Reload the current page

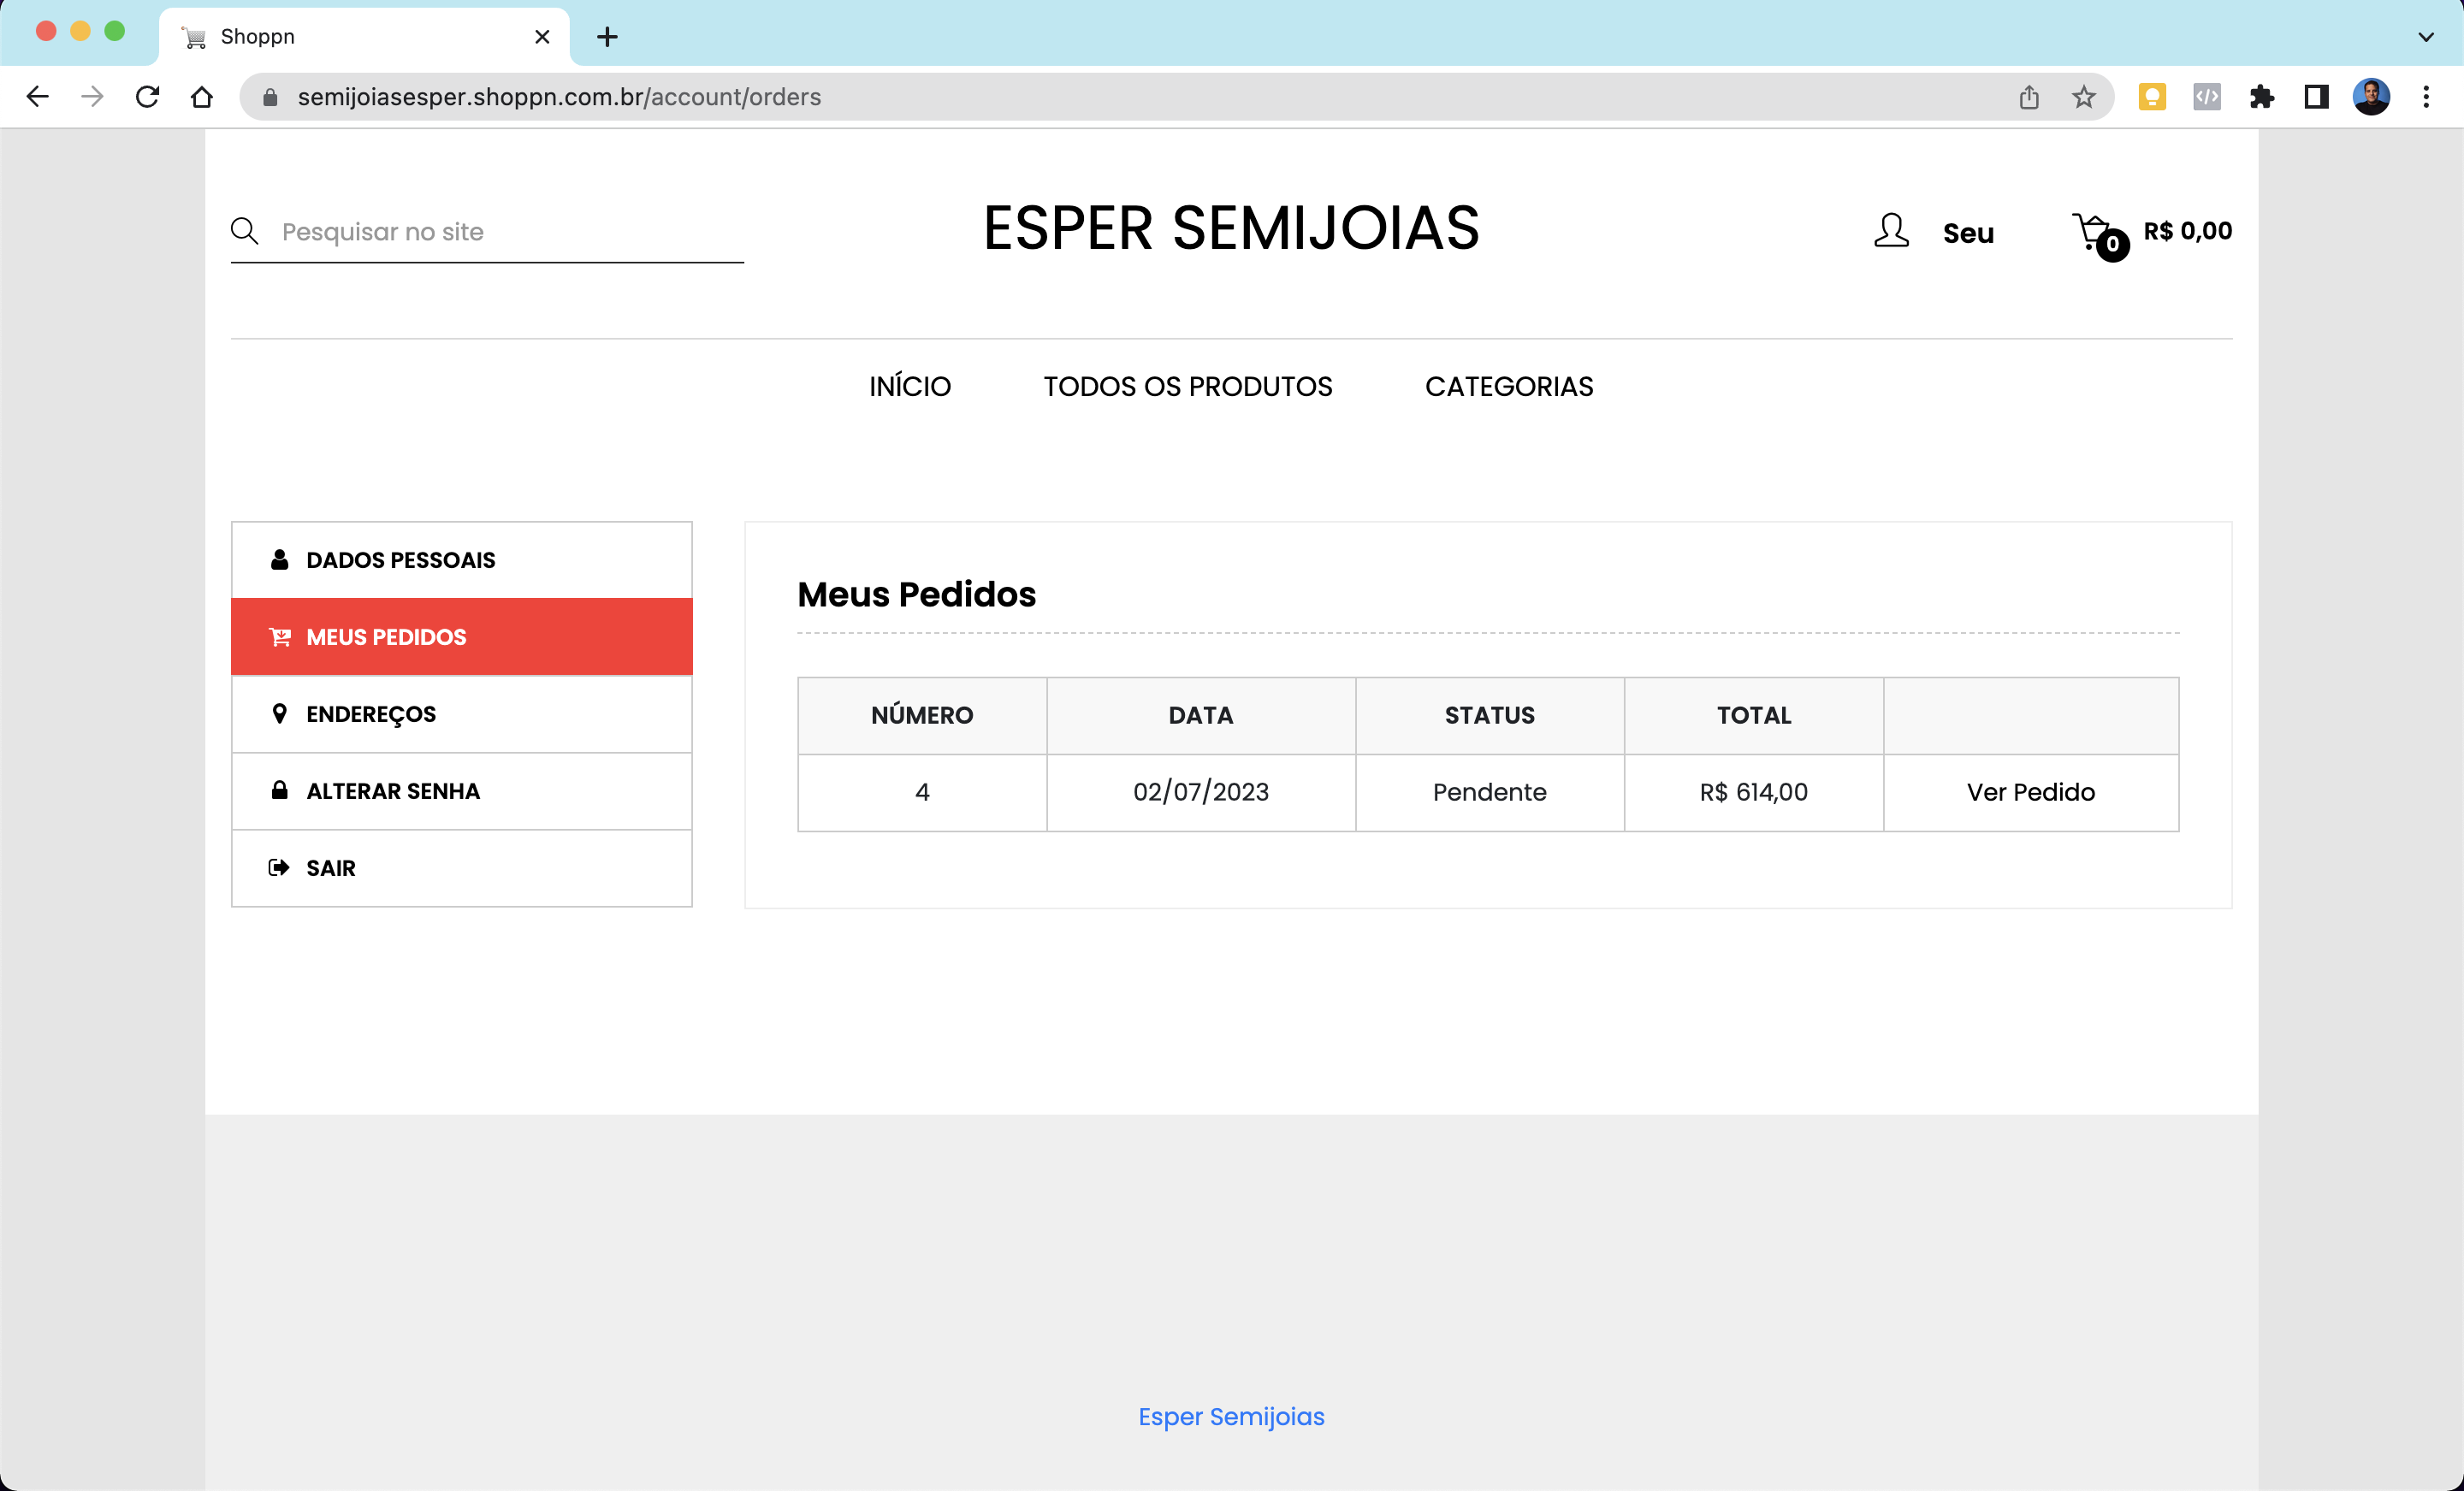[x=147, y=97]
